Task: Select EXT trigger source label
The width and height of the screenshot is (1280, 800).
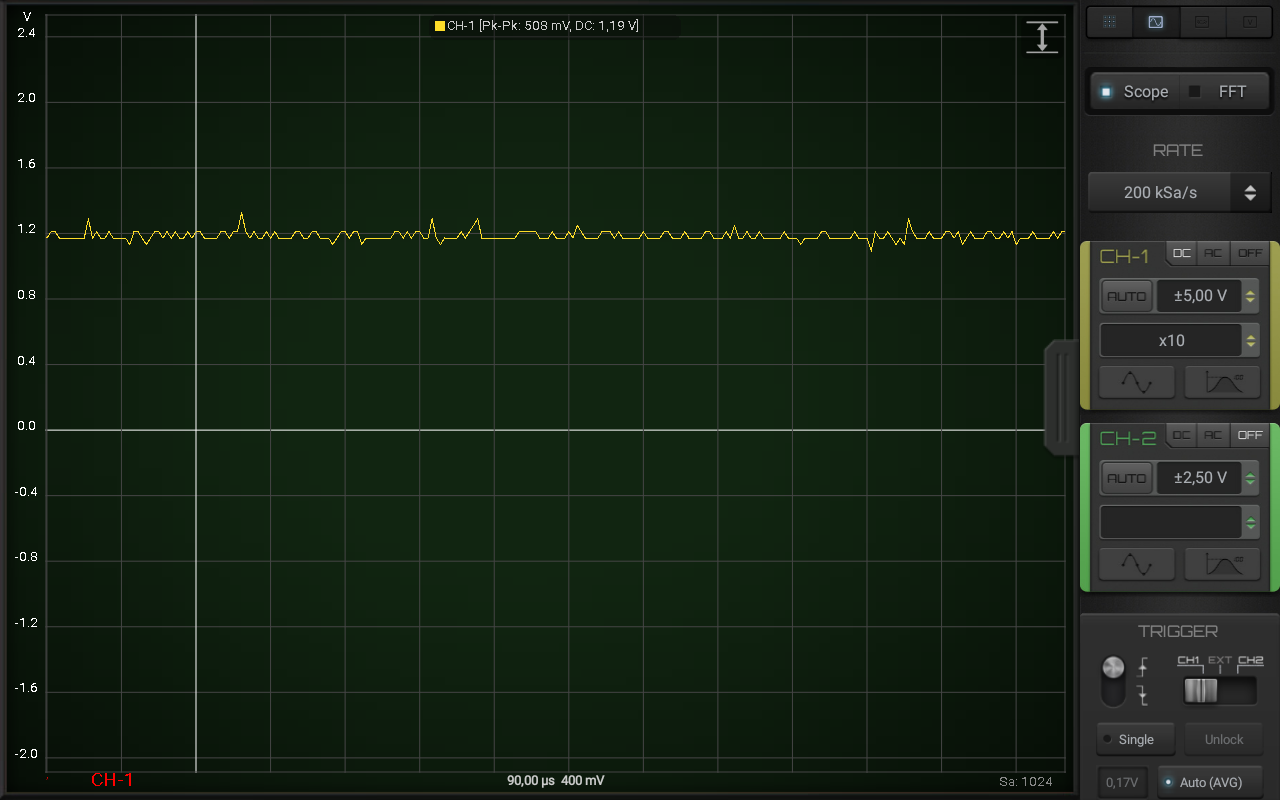Action: [1220, 660]
